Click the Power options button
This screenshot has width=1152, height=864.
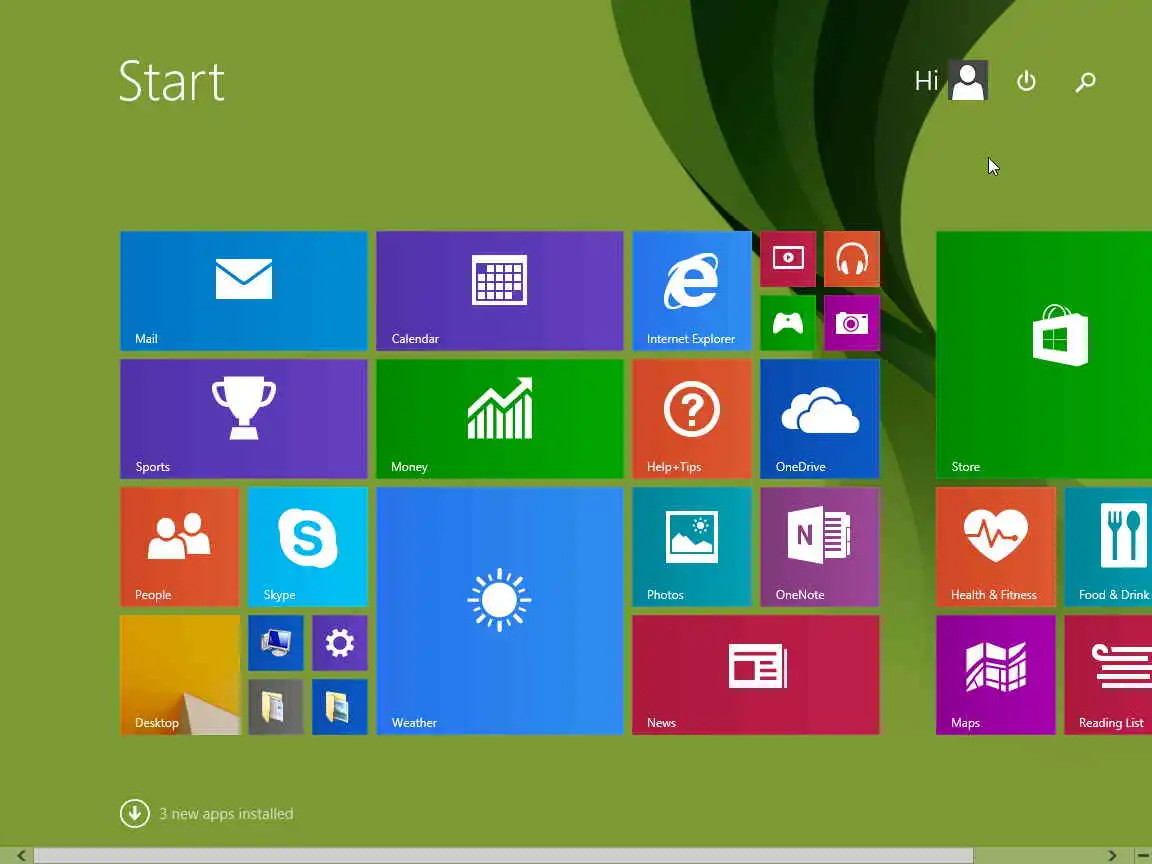(1026, 81)
